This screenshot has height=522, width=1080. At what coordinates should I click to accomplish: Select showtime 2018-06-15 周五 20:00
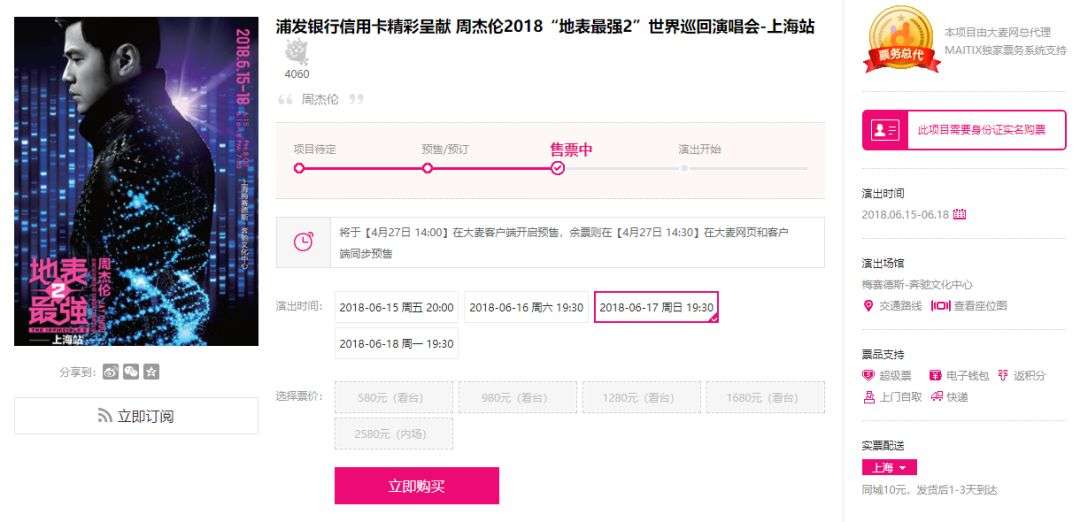(397, 307)
